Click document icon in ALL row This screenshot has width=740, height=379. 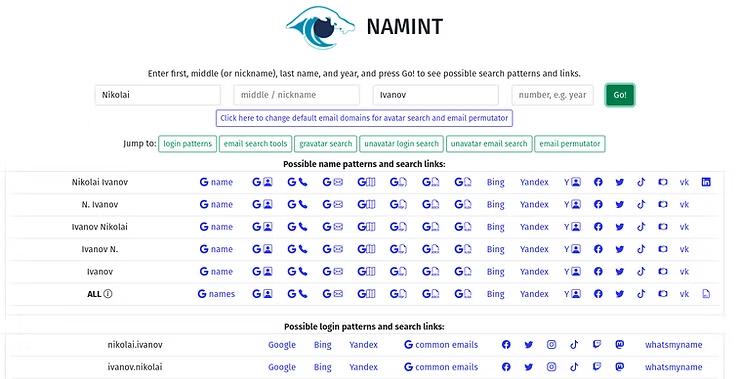pyautogui.click(x=706, y=294)
